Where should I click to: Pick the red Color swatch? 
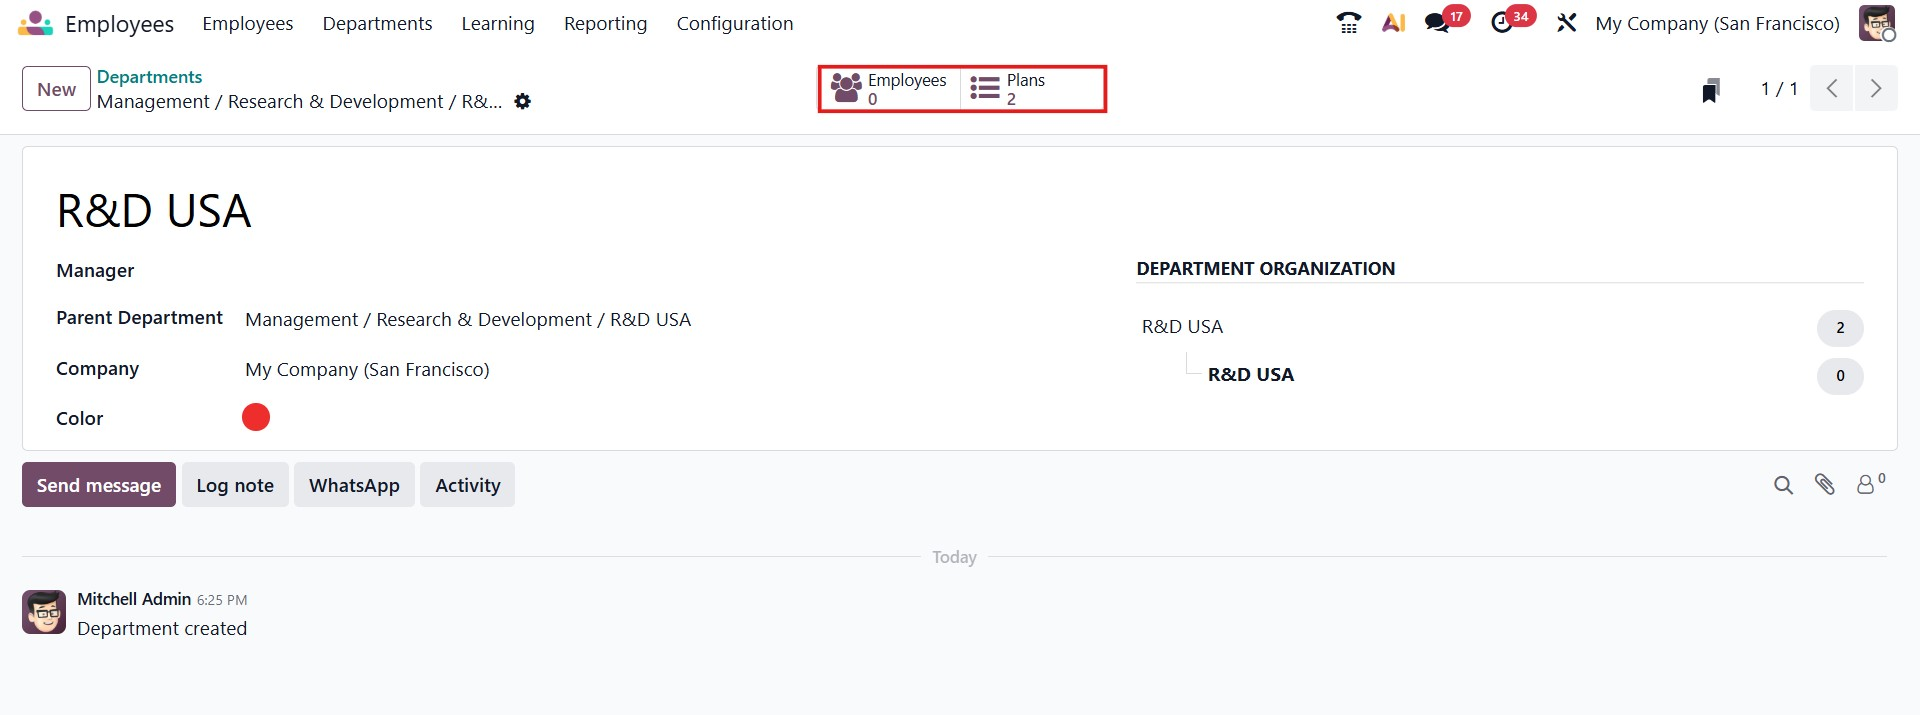coord(256,417)
